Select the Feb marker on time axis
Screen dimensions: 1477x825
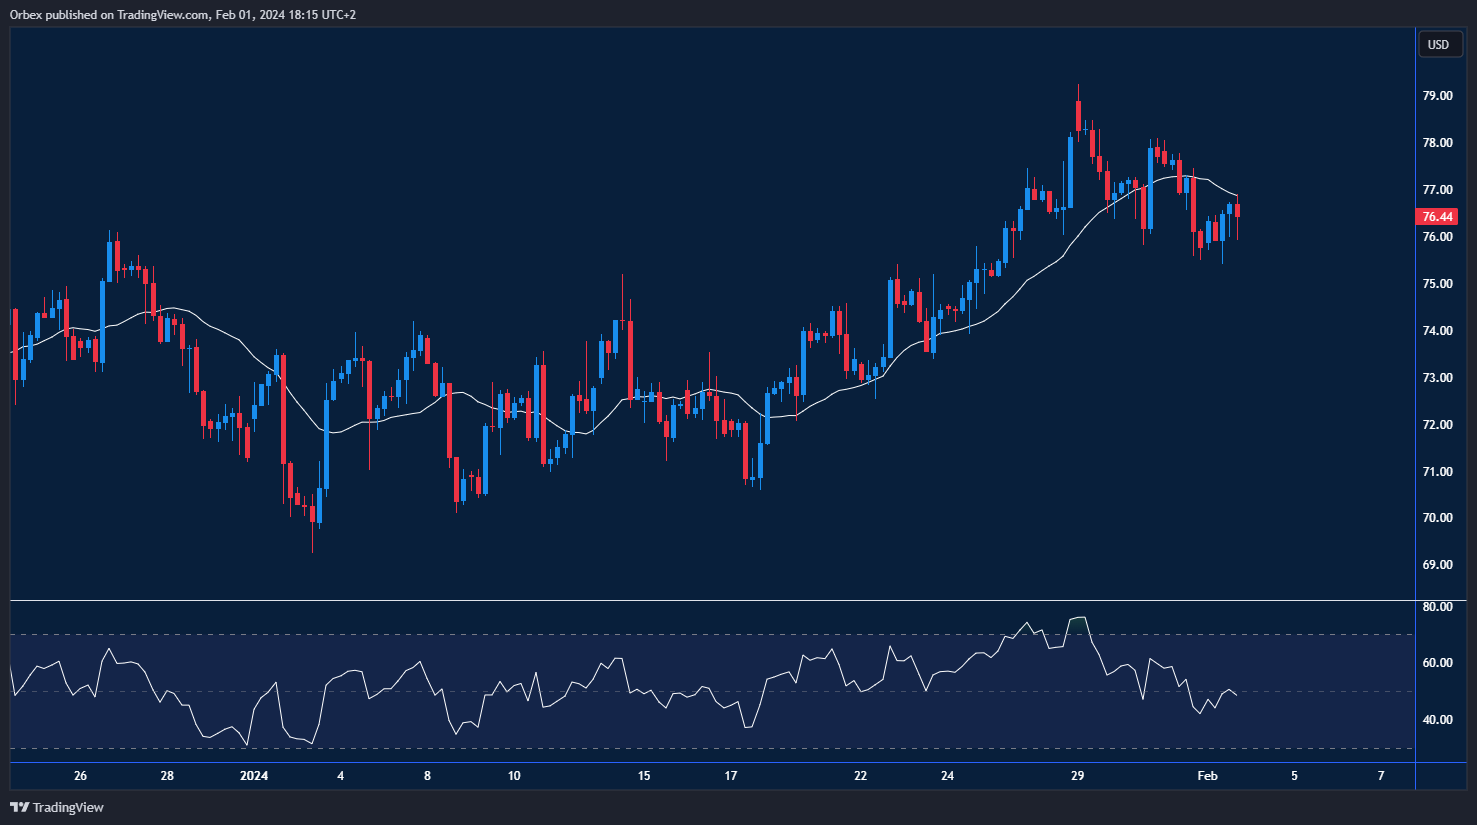(x=1207, y=776)
